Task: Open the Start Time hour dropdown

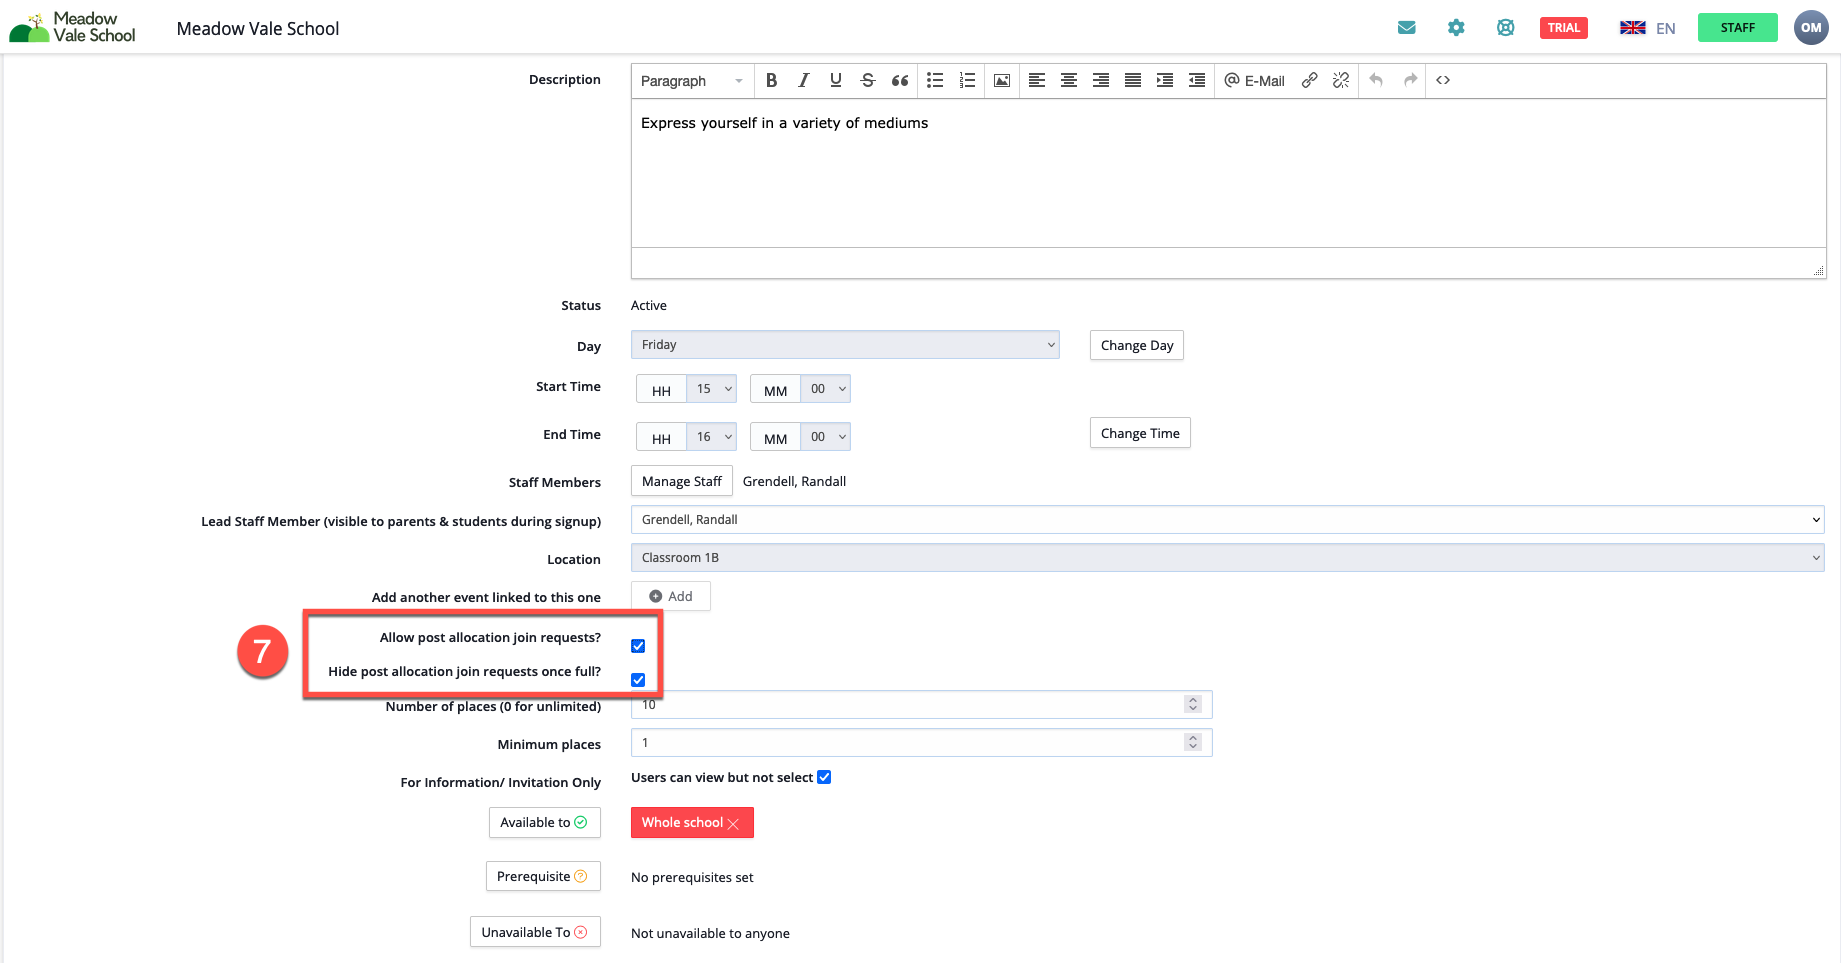Action: [711, 389]
